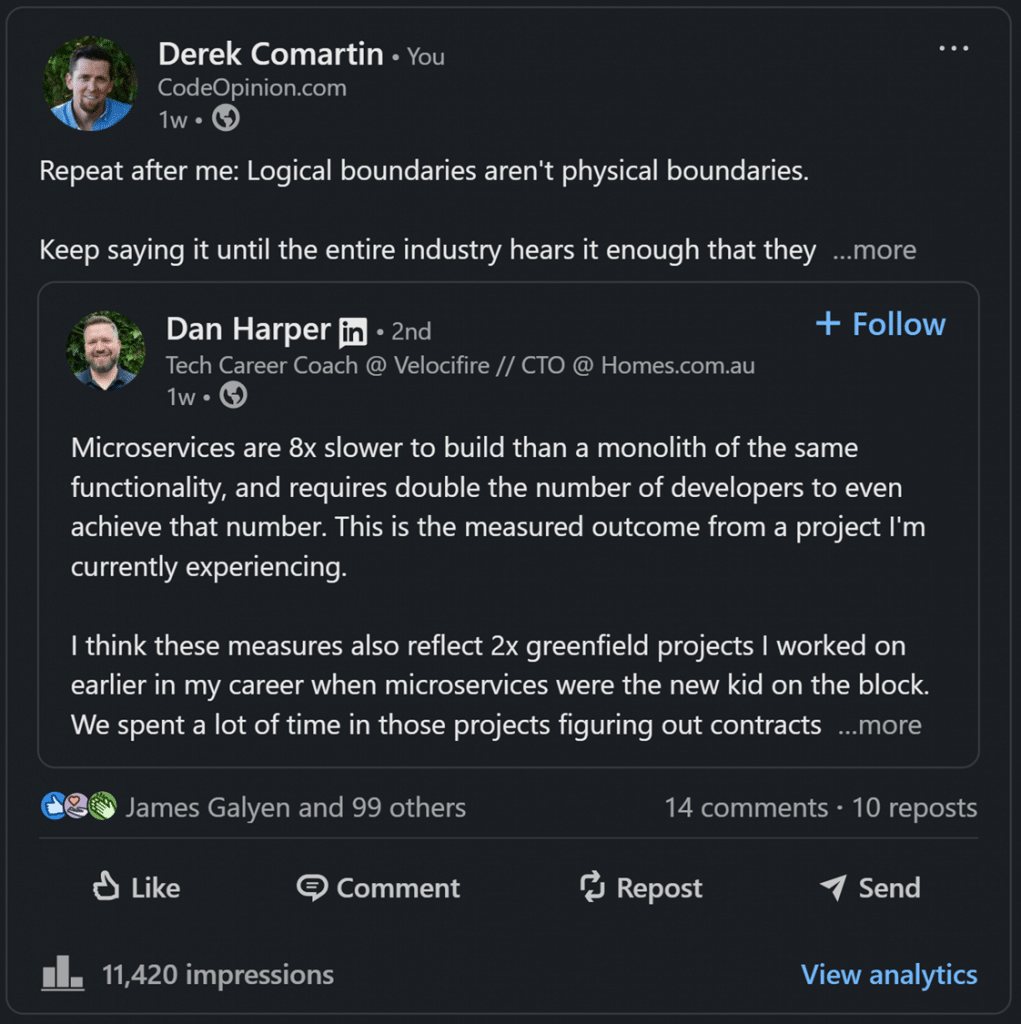Open the three-dot post options menu
Screen dimensions: 1021x1024
click(953, 49)
